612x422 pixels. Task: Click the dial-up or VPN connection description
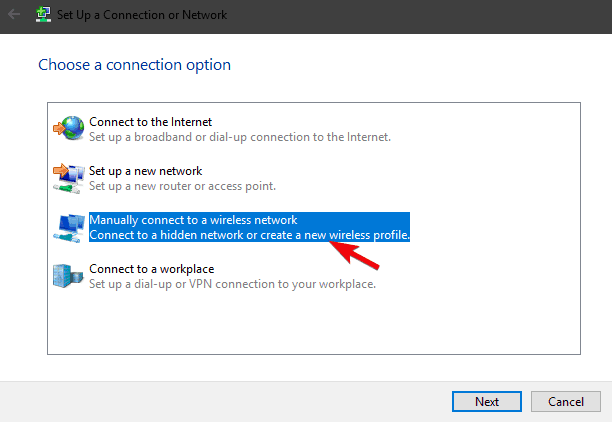click(232, 284)
